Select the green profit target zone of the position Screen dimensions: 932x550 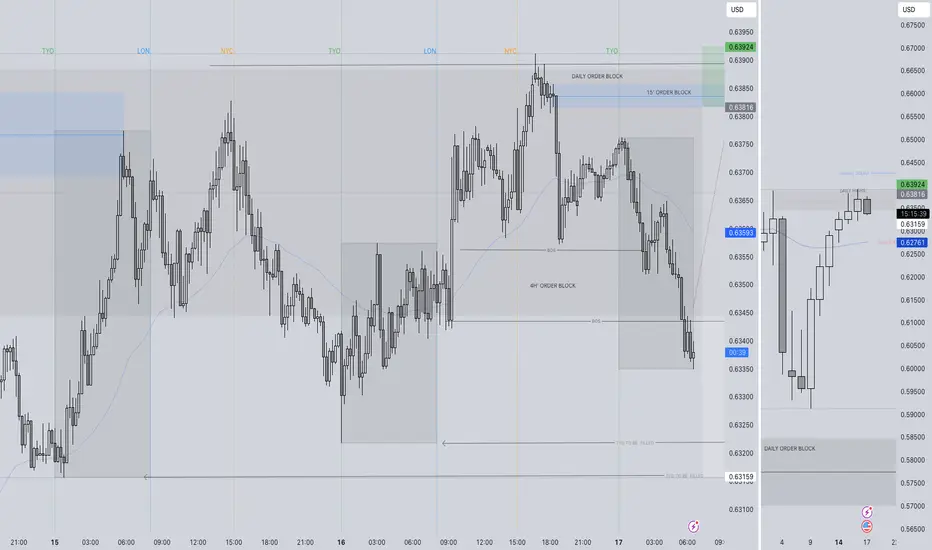713,77
